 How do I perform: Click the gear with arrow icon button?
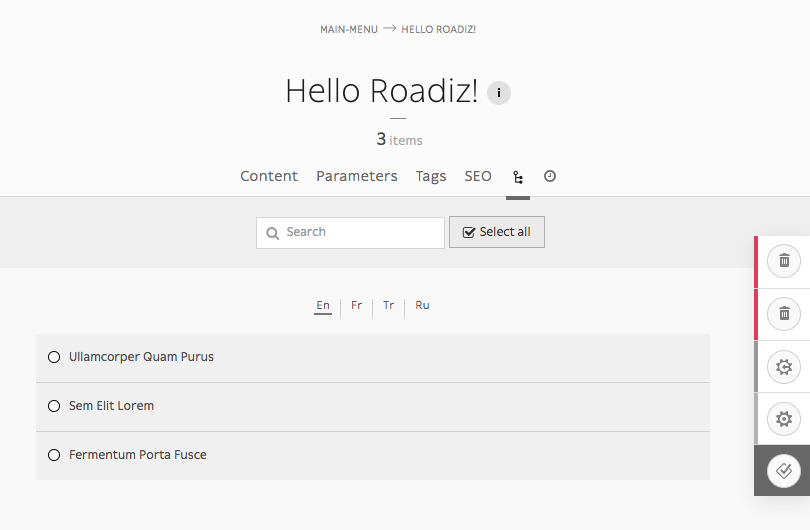tap(784, 367)
